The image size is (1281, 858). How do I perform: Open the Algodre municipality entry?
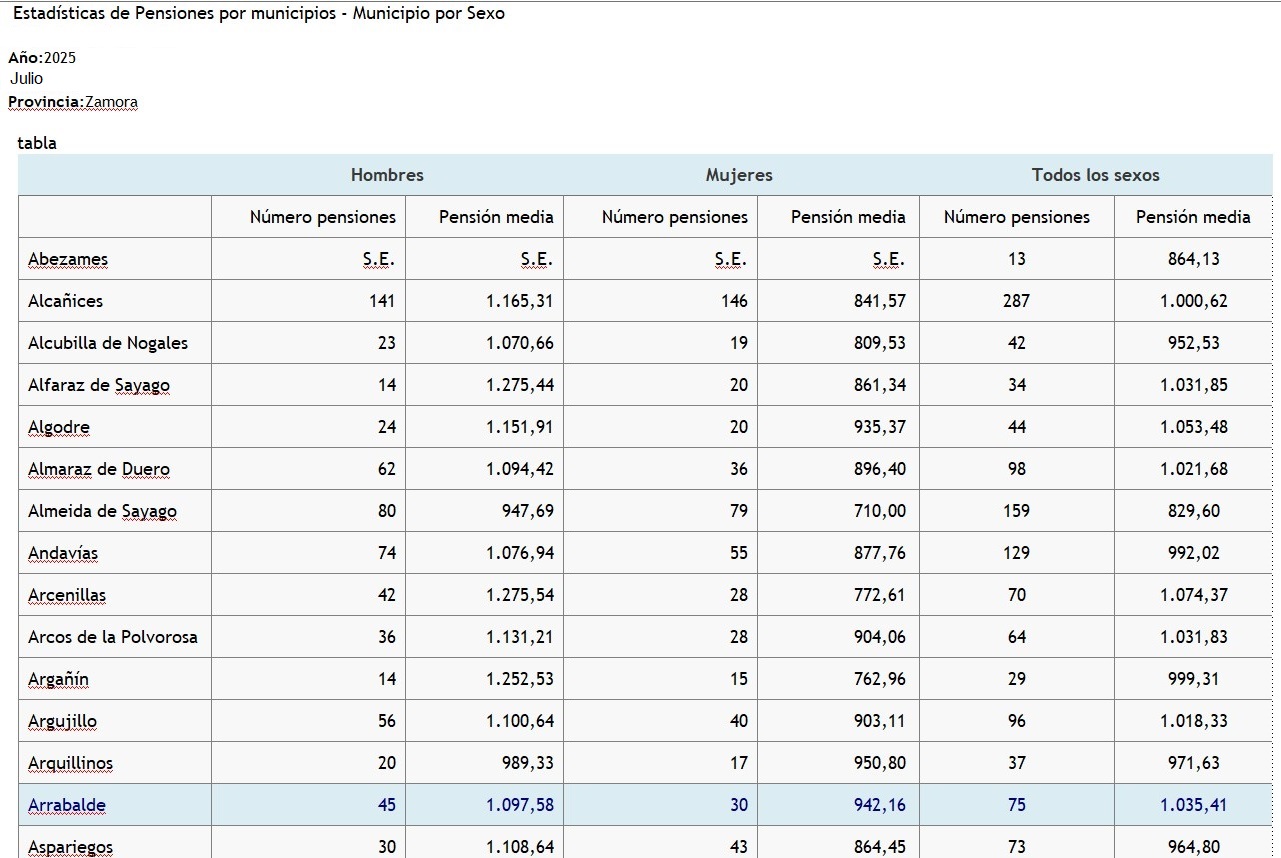point(59,427)
